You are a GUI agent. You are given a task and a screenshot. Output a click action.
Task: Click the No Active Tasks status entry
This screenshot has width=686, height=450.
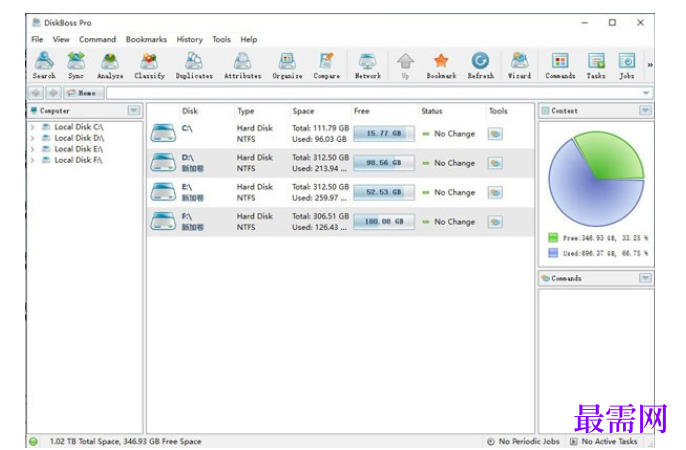click(603, 441)
